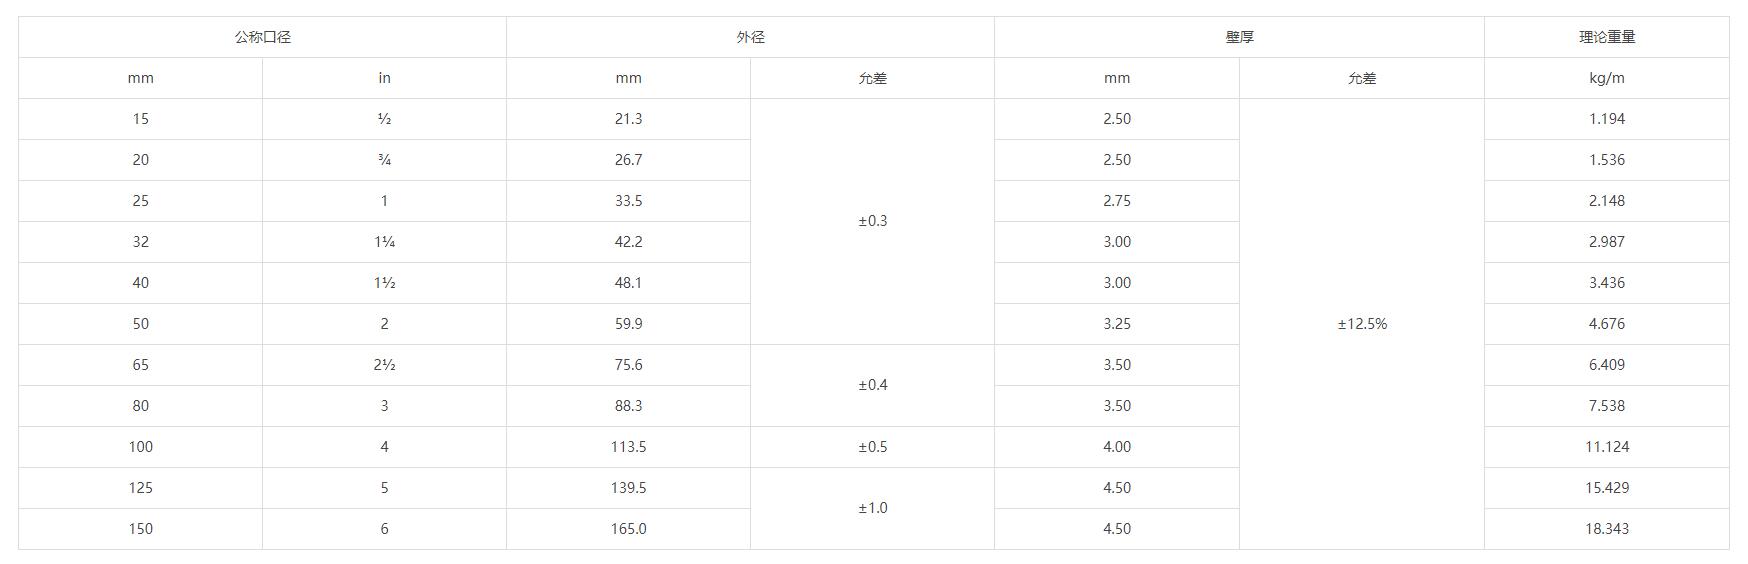Click the 4.00 wall thickness cell
This screenshot has width=1748, height=564.
(x=1116, y=447)
